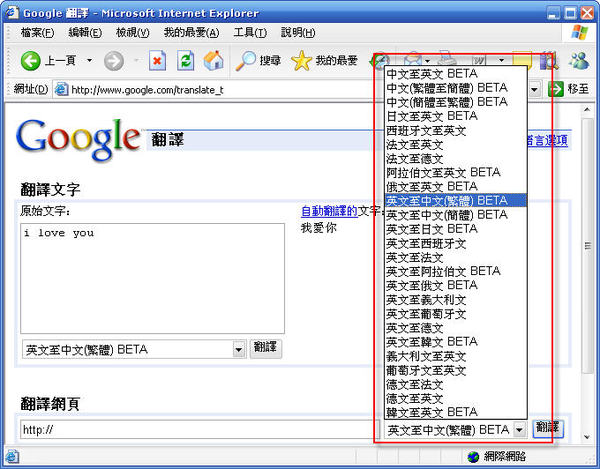Open language pair dropdown under text box
This screenshot has width=600, height=469.
(239, 349)
